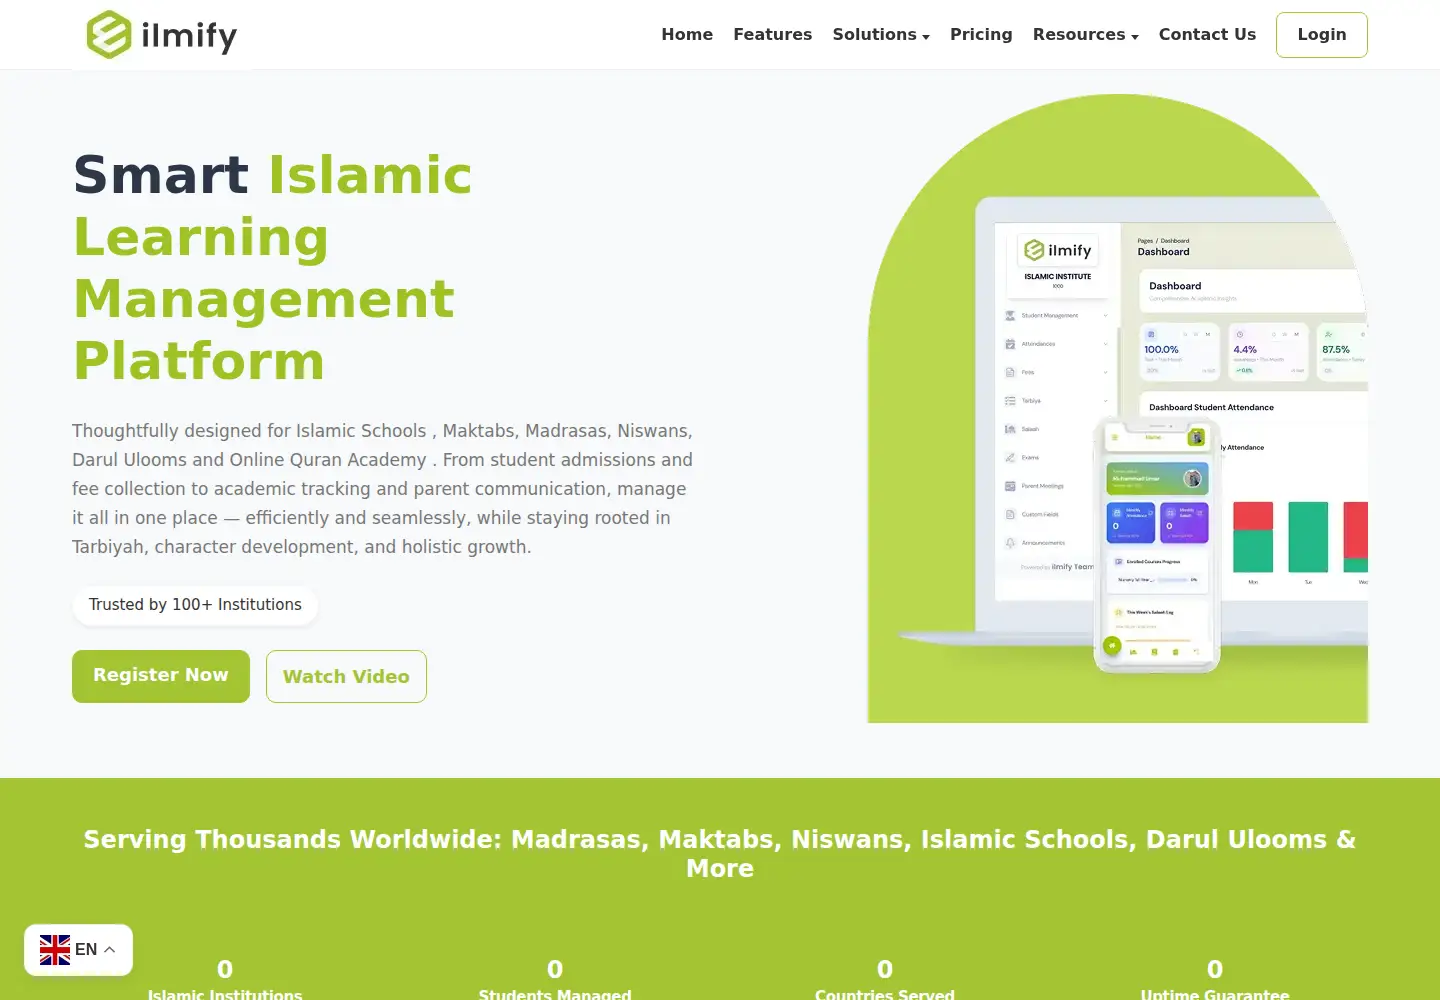The width and height of the screenshot is (1440, 1000).
Task: Click the 'Students Managed' counter text
Action: pyautogui.click(x=555, y=993)
